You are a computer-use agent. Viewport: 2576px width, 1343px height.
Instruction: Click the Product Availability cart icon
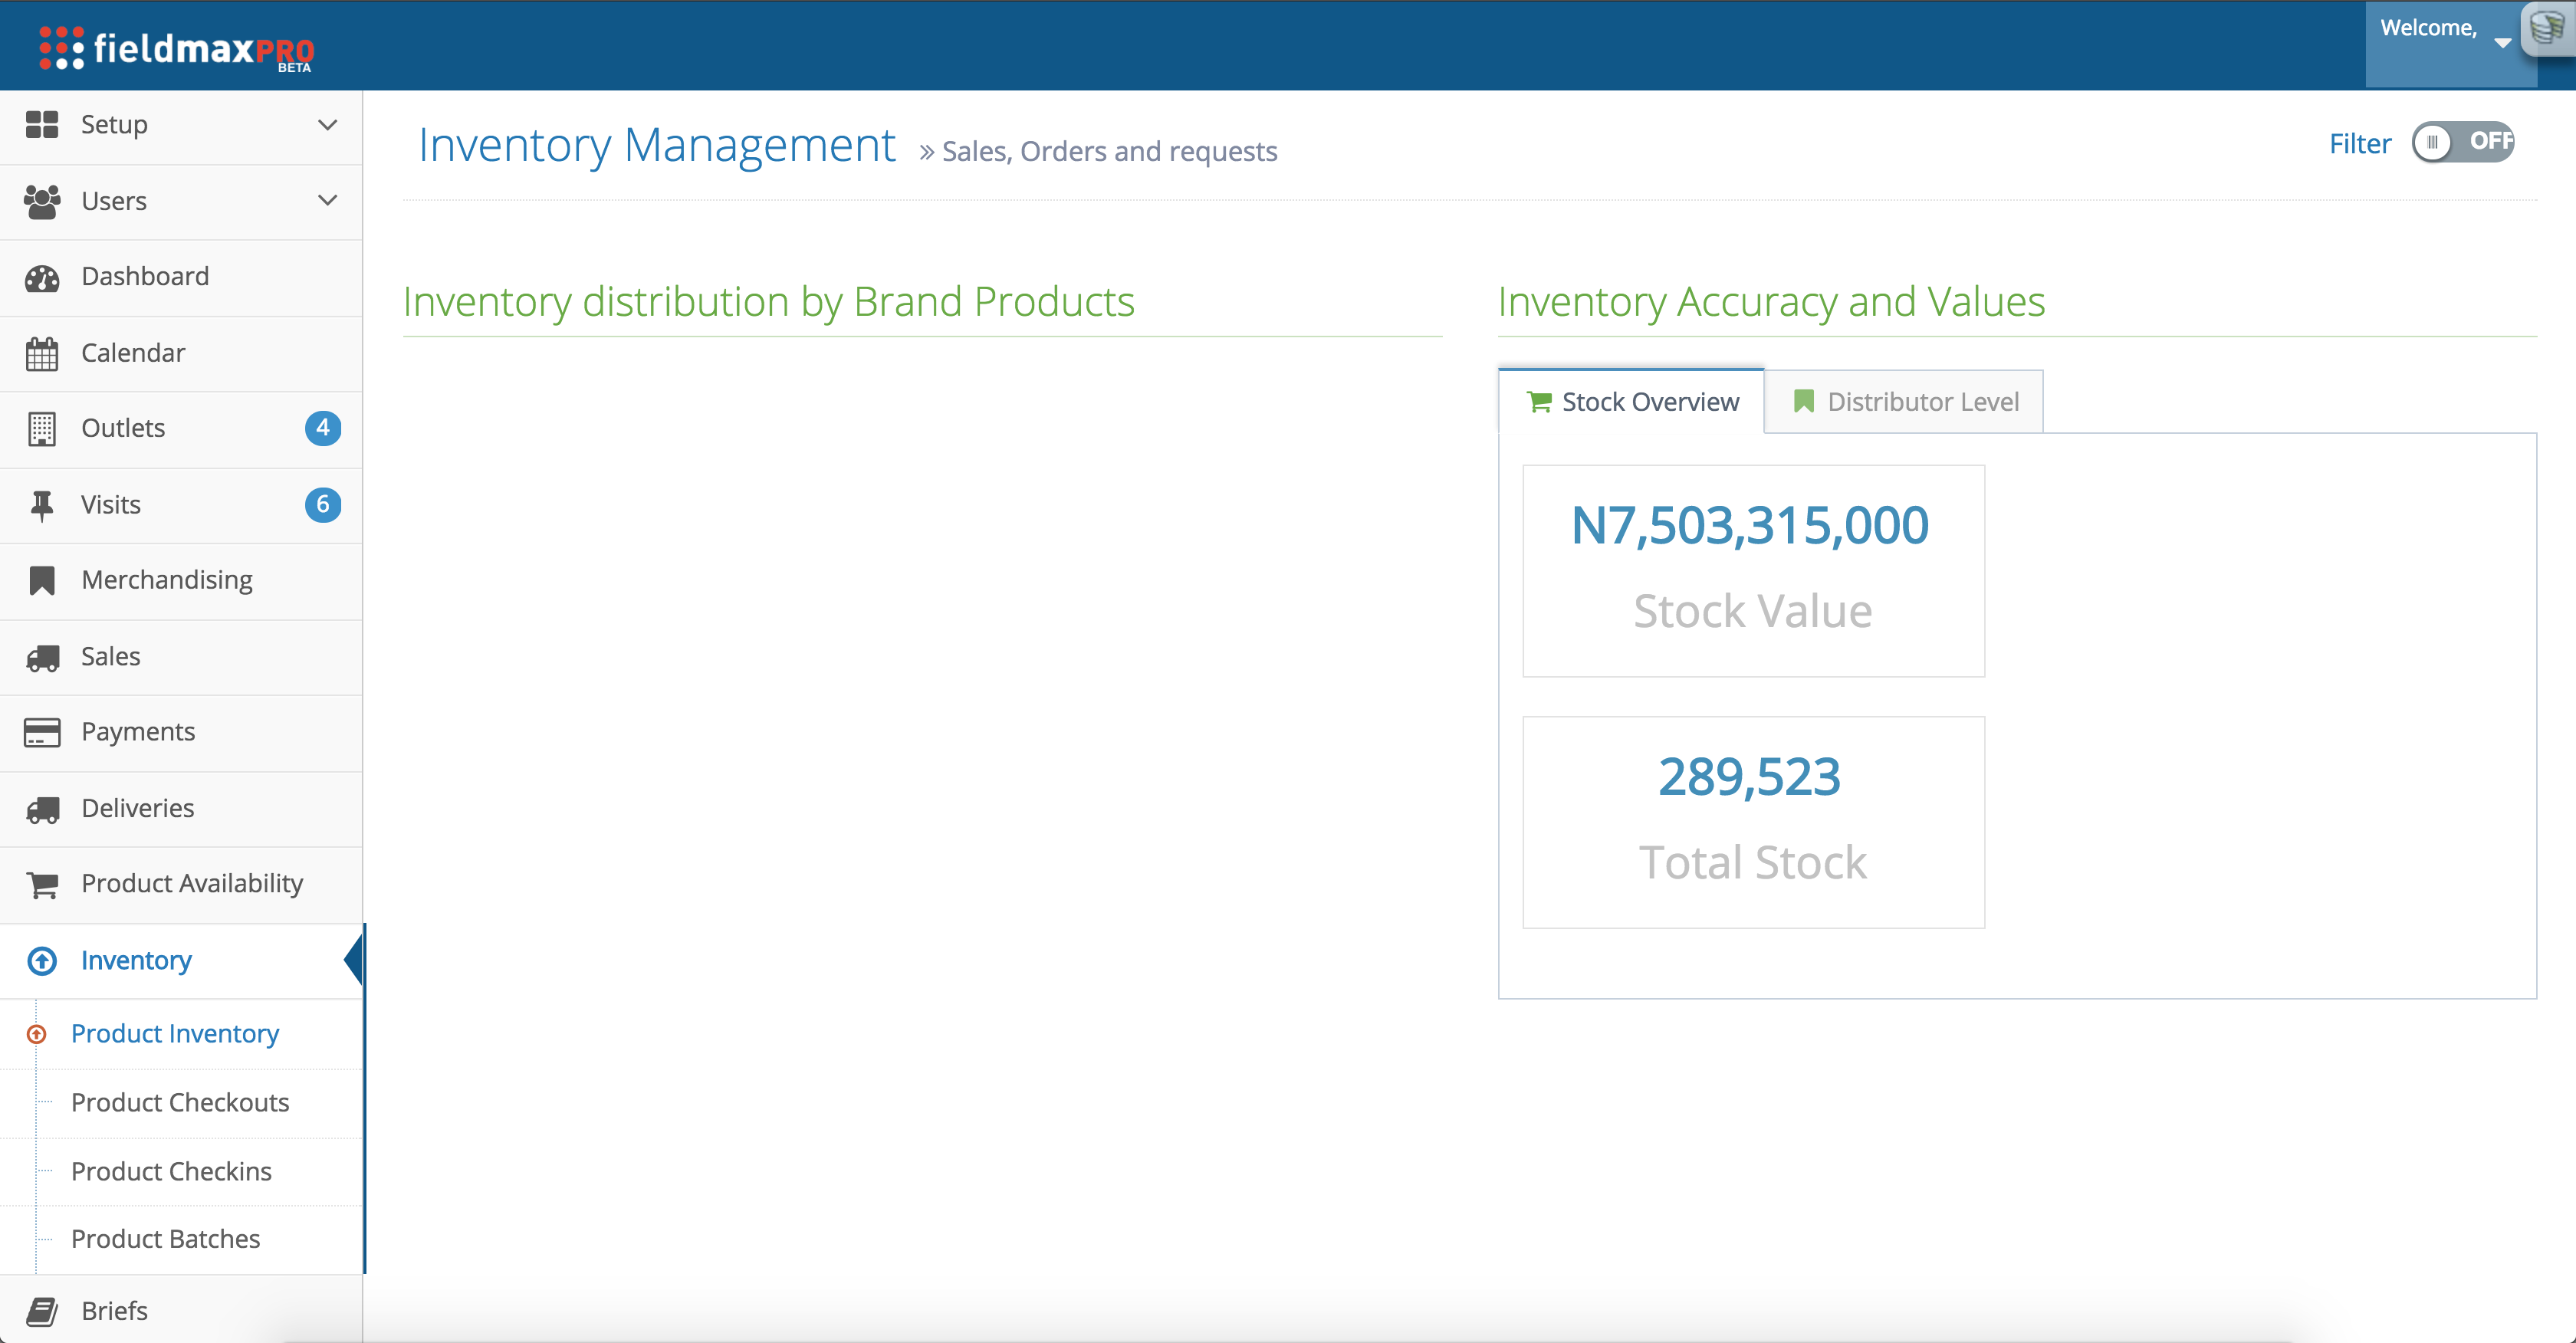coord(42,884)
